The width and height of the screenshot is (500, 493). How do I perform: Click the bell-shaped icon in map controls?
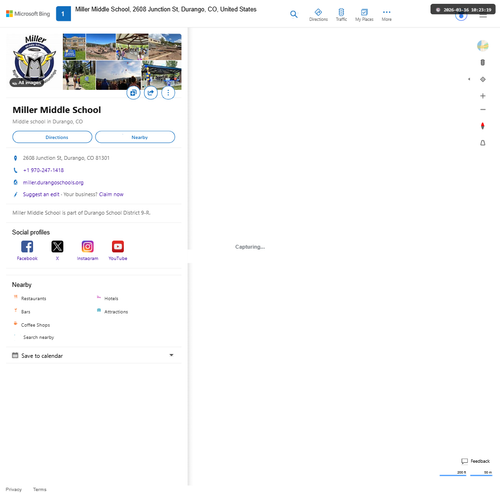pyautogui.click(x=482, y=143)
